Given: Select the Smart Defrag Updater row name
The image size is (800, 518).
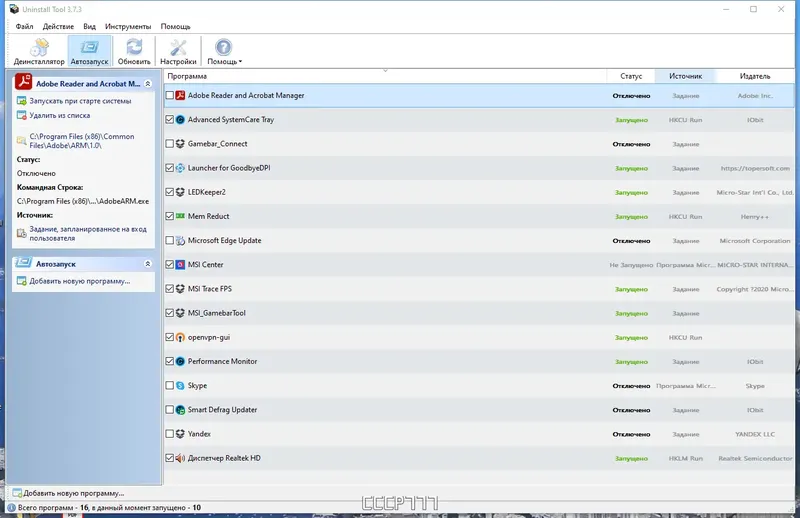Looking at the screenshot, I should tap(222, 410).
